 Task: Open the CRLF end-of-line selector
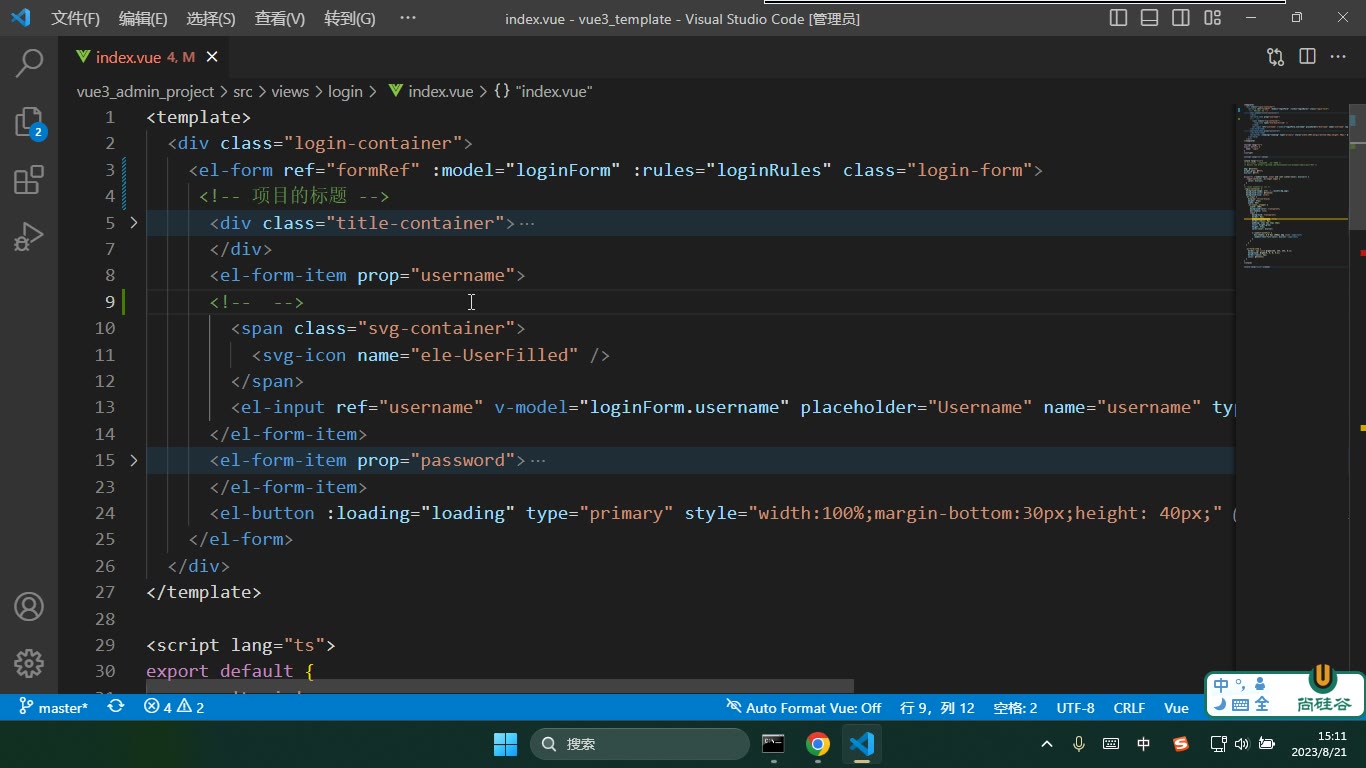pyautogui.click(x=1129, y=707)
